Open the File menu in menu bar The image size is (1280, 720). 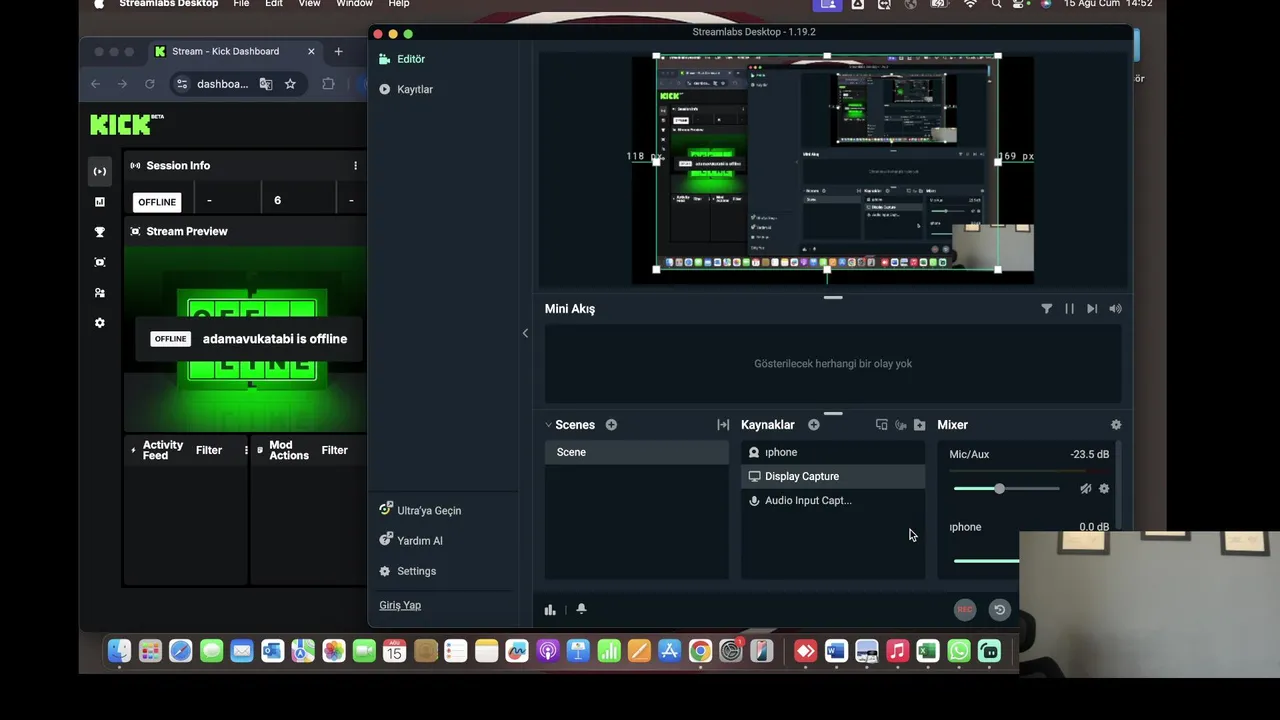coord(241,4)
